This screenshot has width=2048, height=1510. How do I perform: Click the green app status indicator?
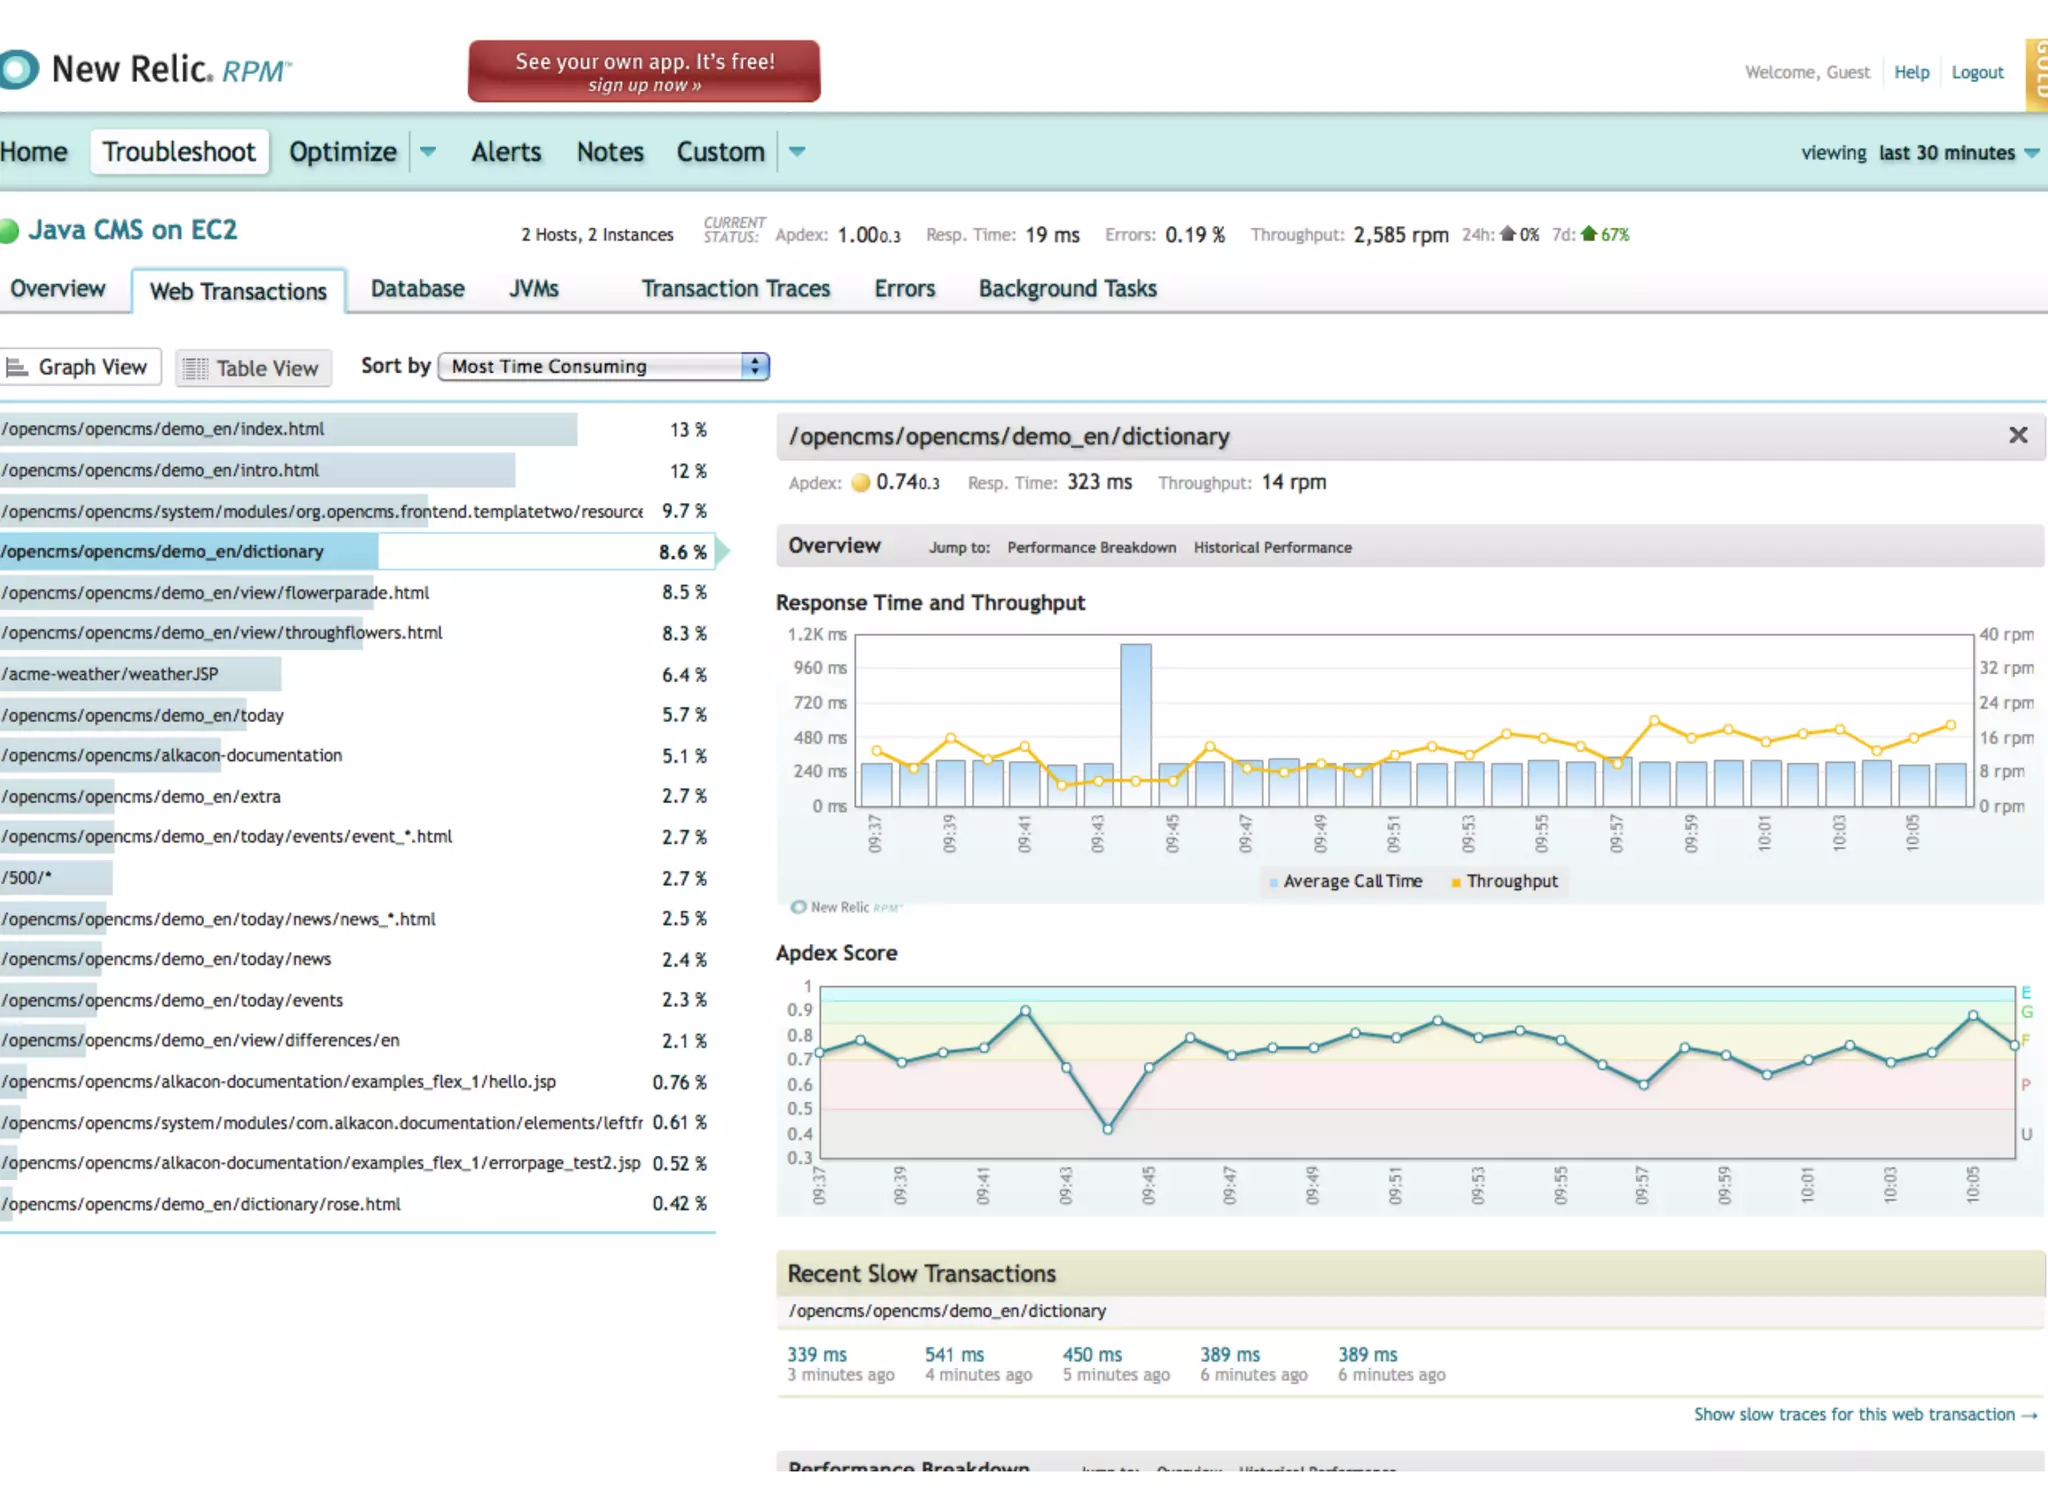click(x=10, y=231)
